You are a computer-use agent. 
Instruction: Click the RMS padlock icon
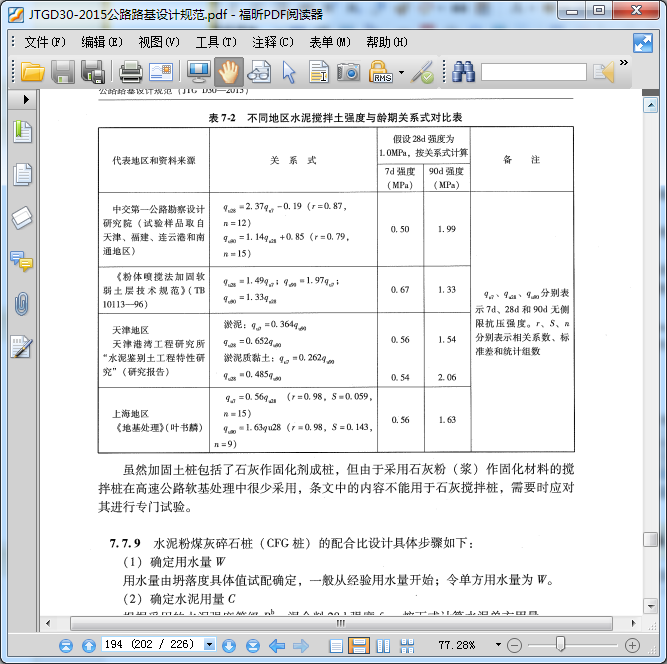380,71
